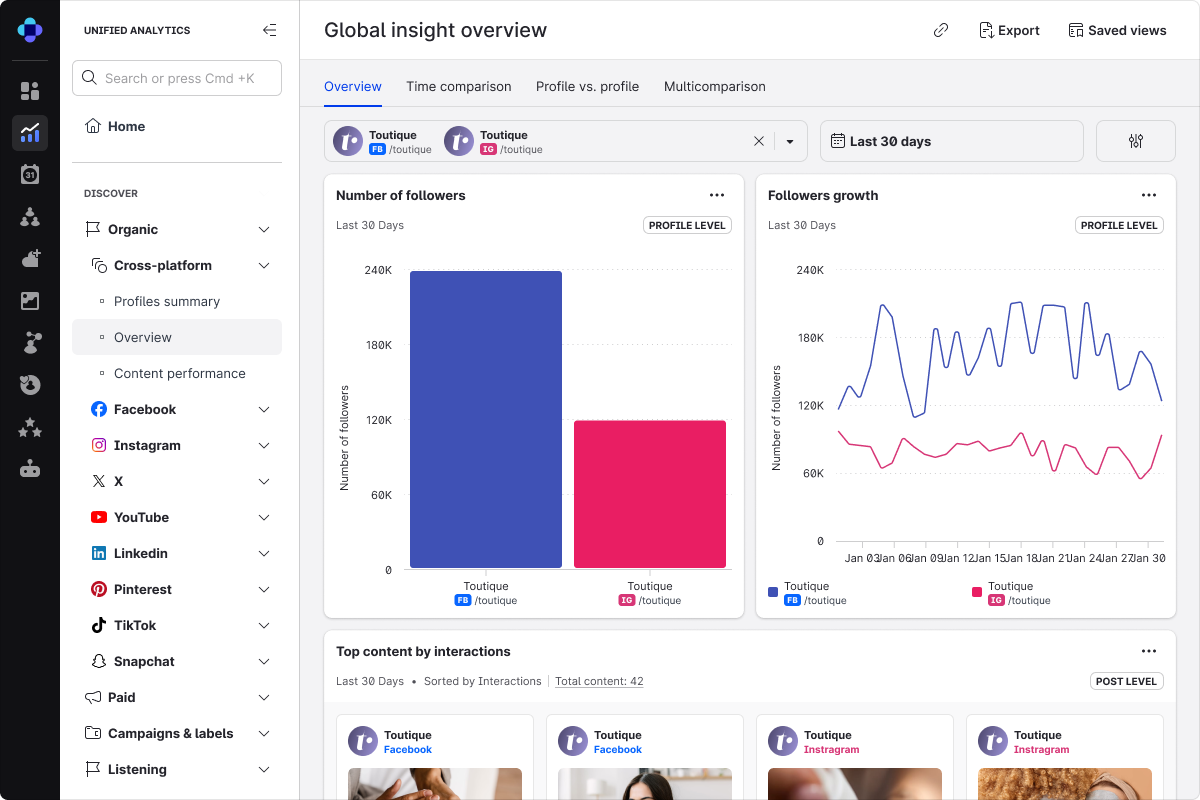
Task: Collapse the Unified Analytics sidebar
Action: pos(269,30)
